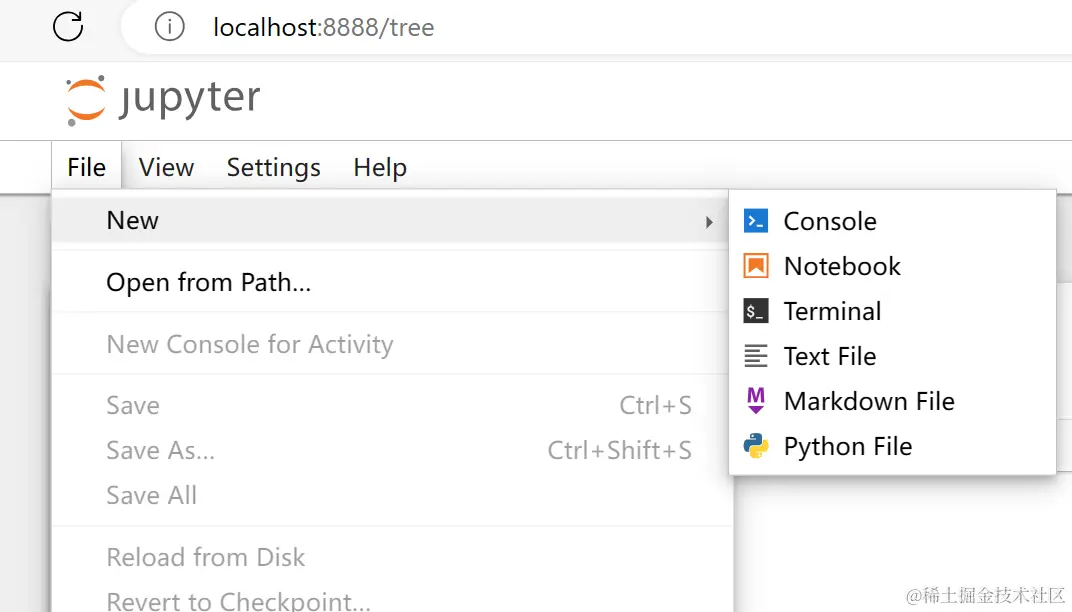Click the Console icon in submenu
This screenshot has height=612, width=1072.
tap(756, 221)
